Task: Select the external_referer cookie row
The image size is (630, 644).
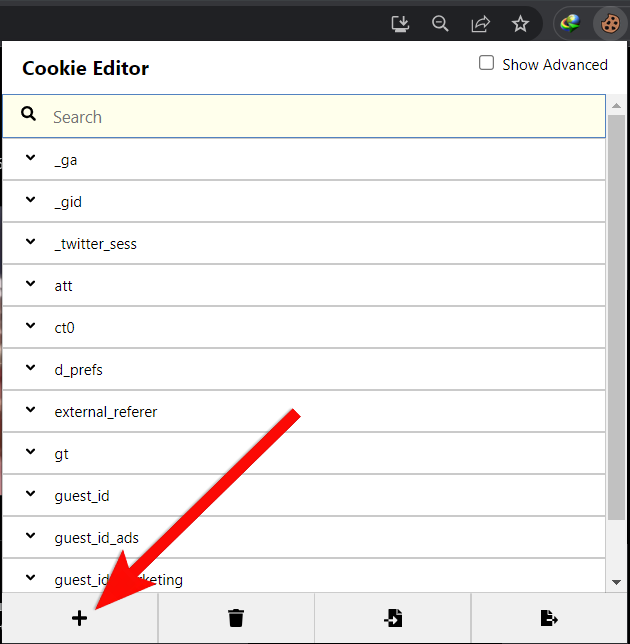Action: click(300, 412)
